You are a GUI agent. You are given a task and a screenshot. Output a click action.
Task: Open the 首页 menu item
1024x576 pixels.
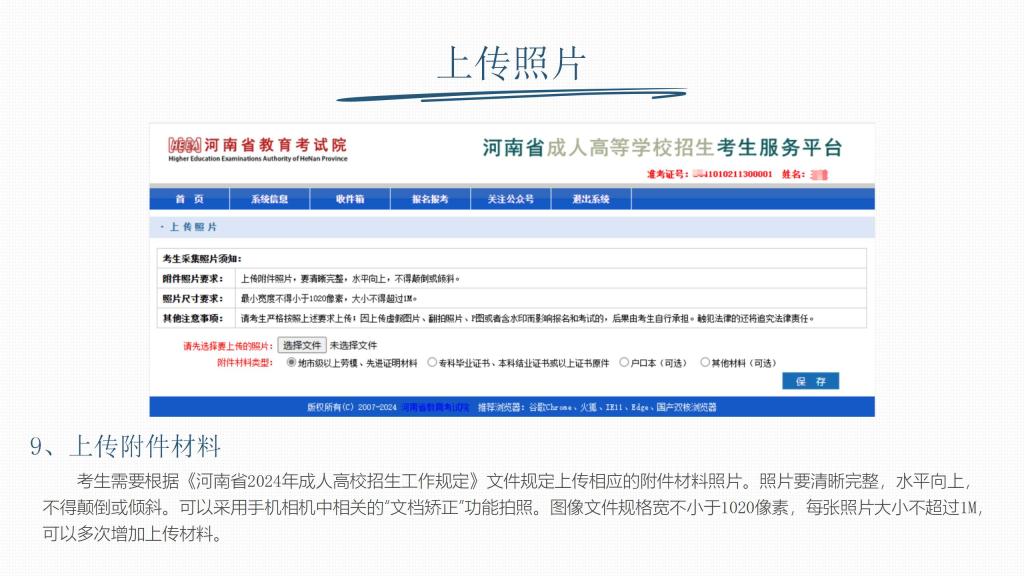tap(189, 199)
